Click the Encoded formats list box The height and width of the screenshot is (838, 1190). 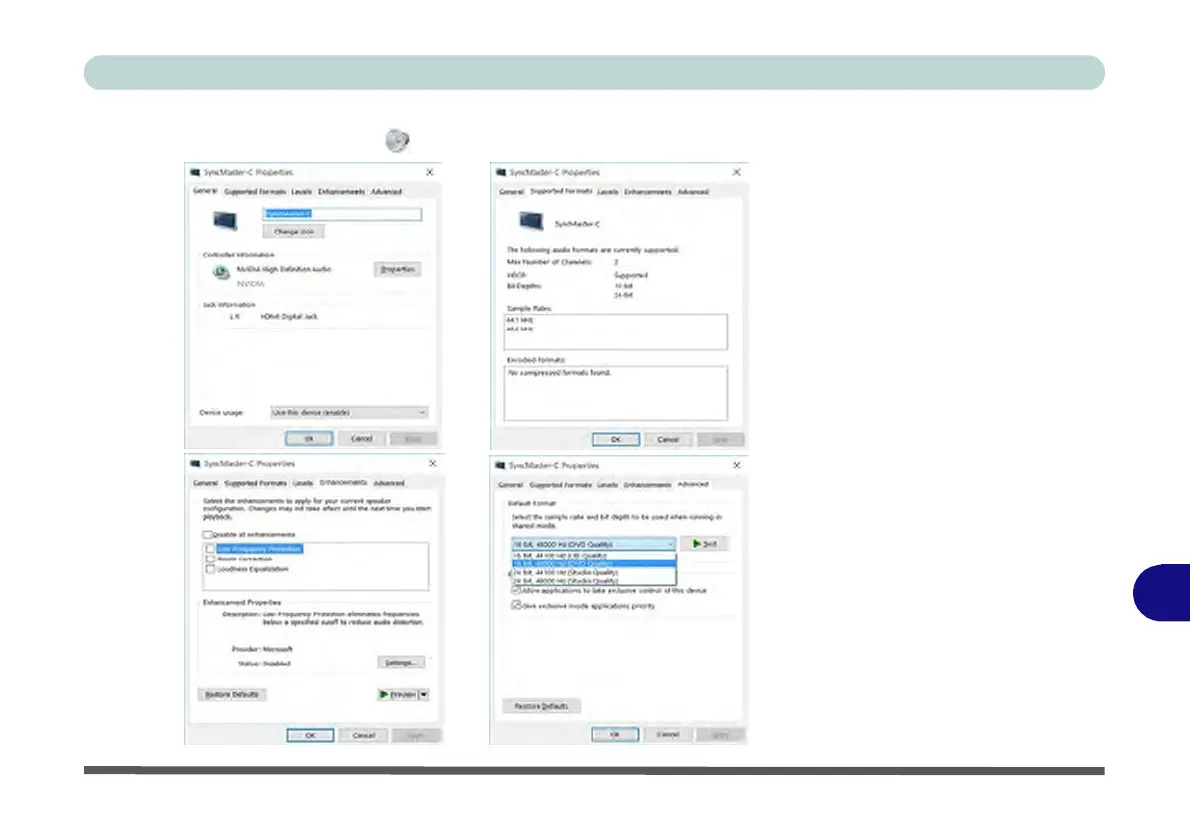tap(615, 393)
